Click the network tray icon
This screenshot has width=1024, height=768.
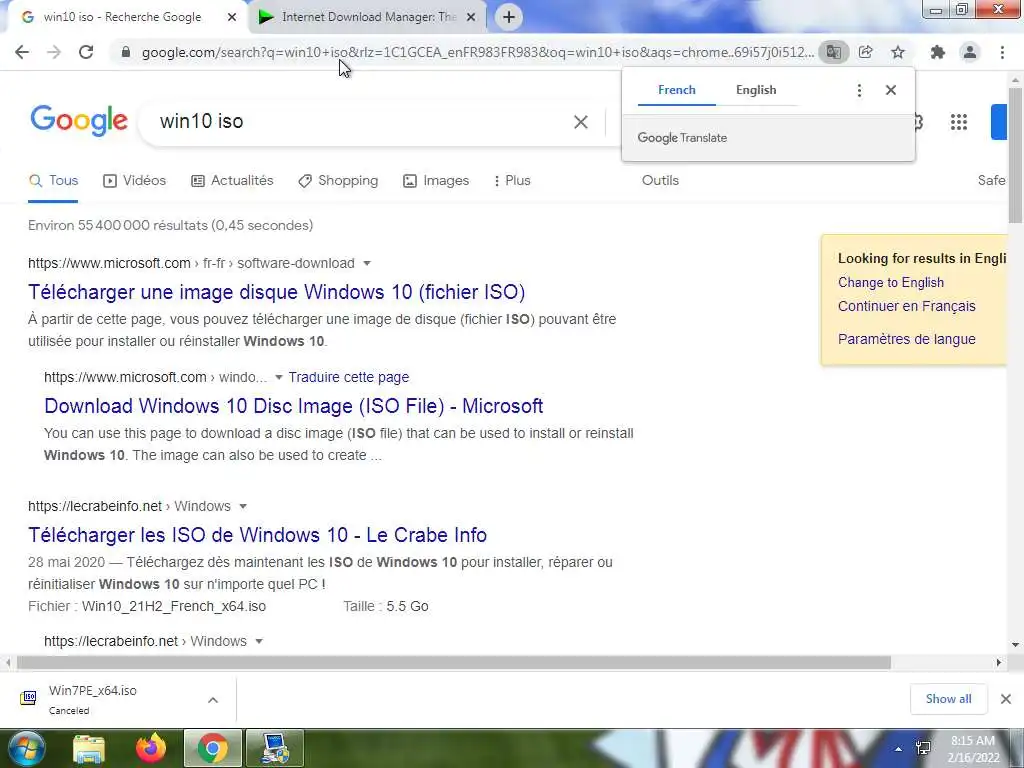tap(923, 748)
